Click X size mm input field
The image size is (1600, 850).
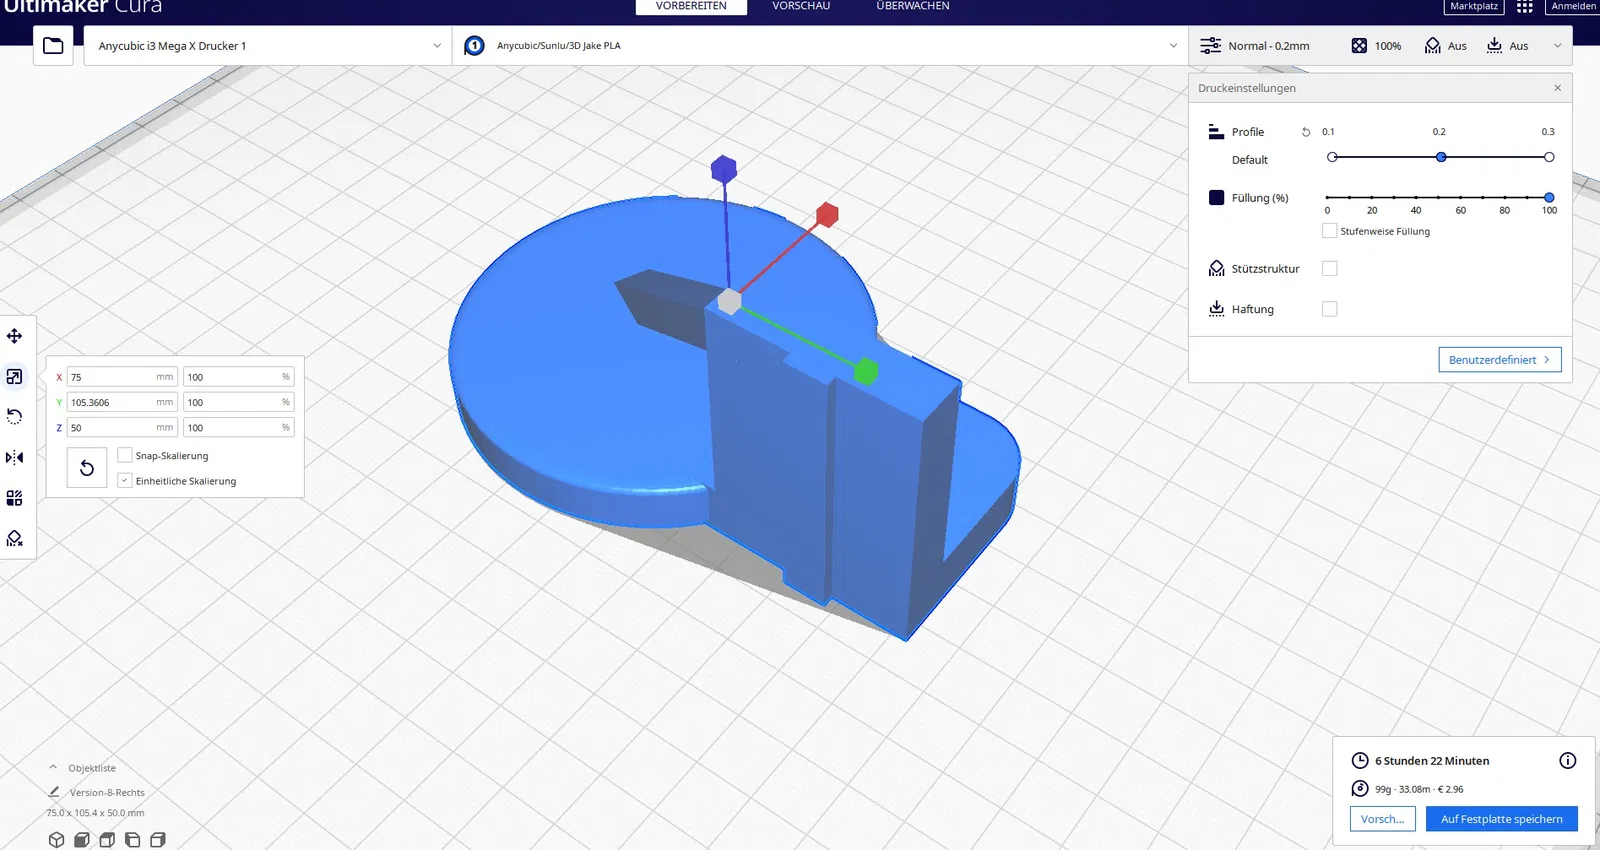tap(122, 377)
